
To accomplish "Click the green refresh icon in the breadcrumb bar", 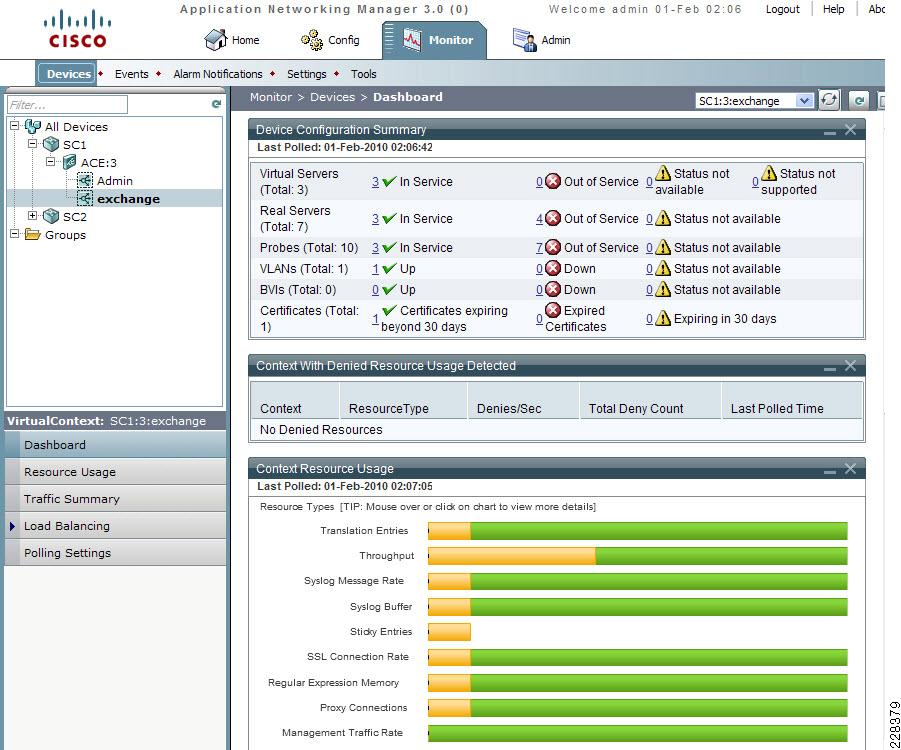I will [x=859, y=101].
